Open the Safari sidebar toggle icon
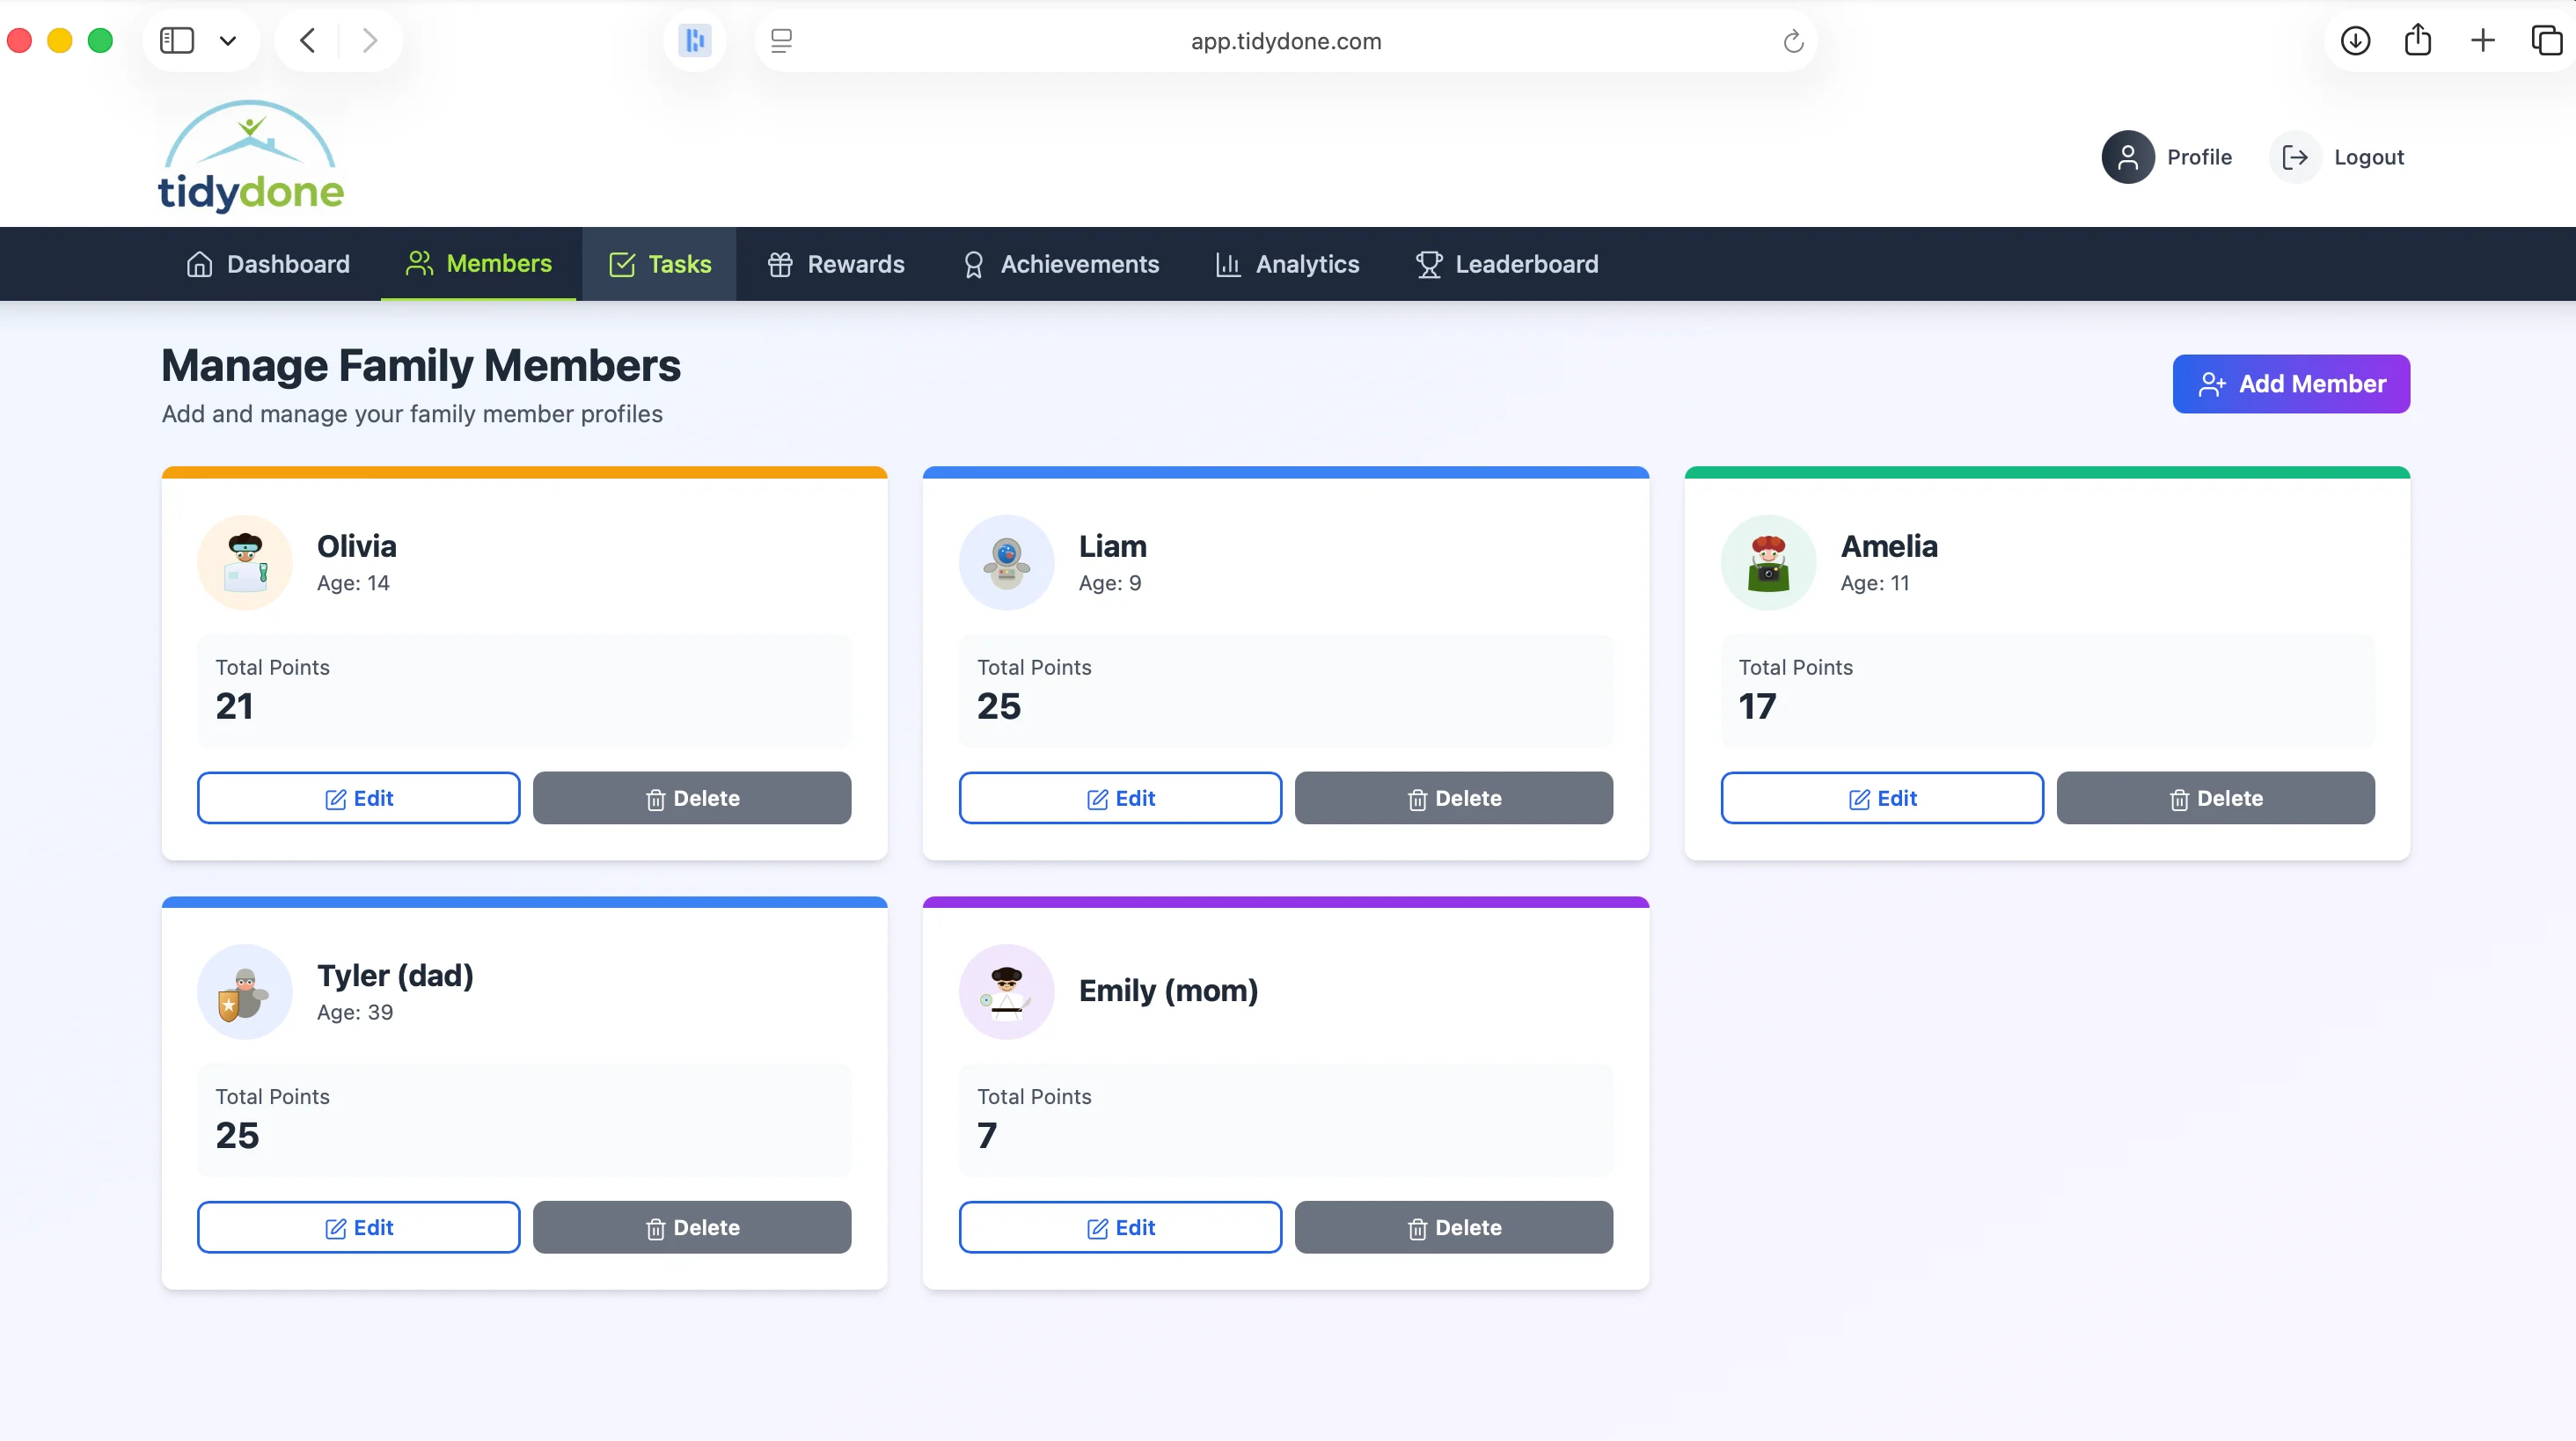Screen dimensions: 2576x1441 (x=177, y=41)
